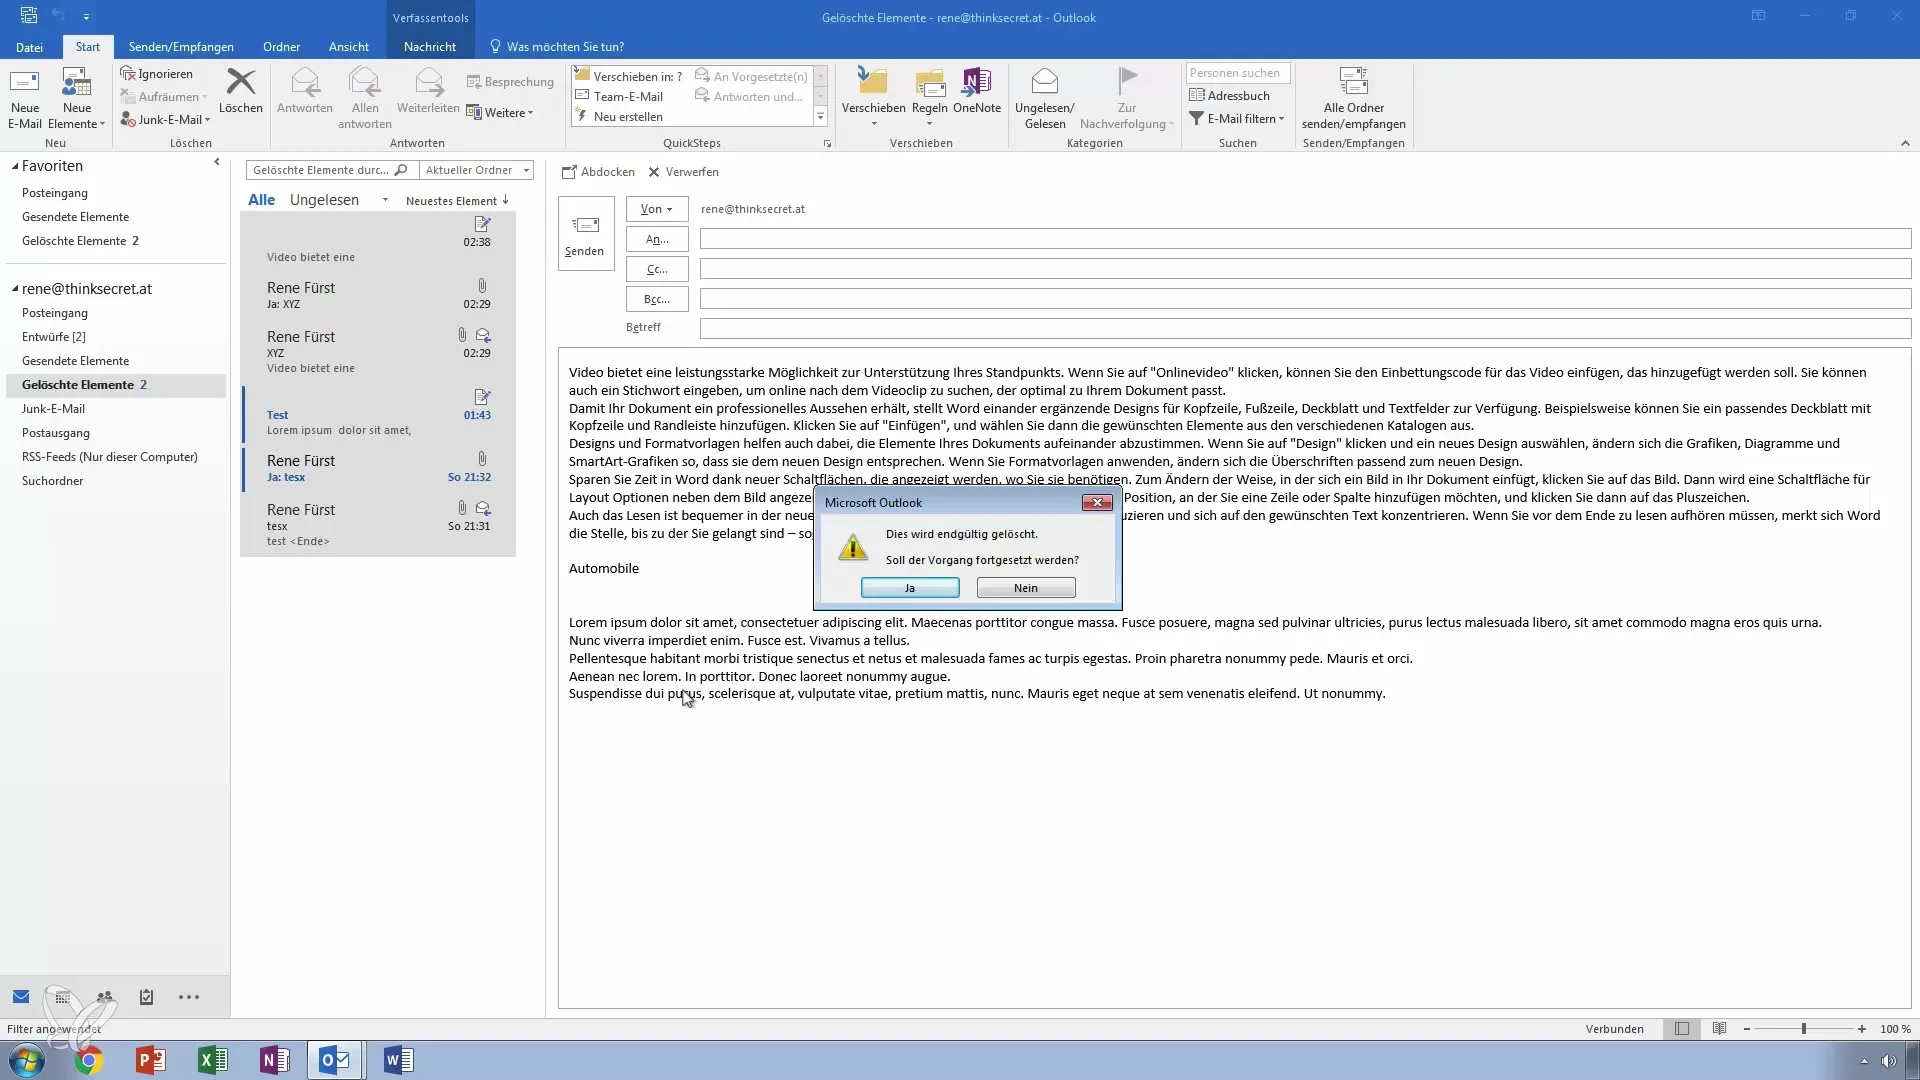The height and width of the screenshot is (1080, 1920).
Task: Switch to the Ansicht tab
Action: click(x=349, y=47)
